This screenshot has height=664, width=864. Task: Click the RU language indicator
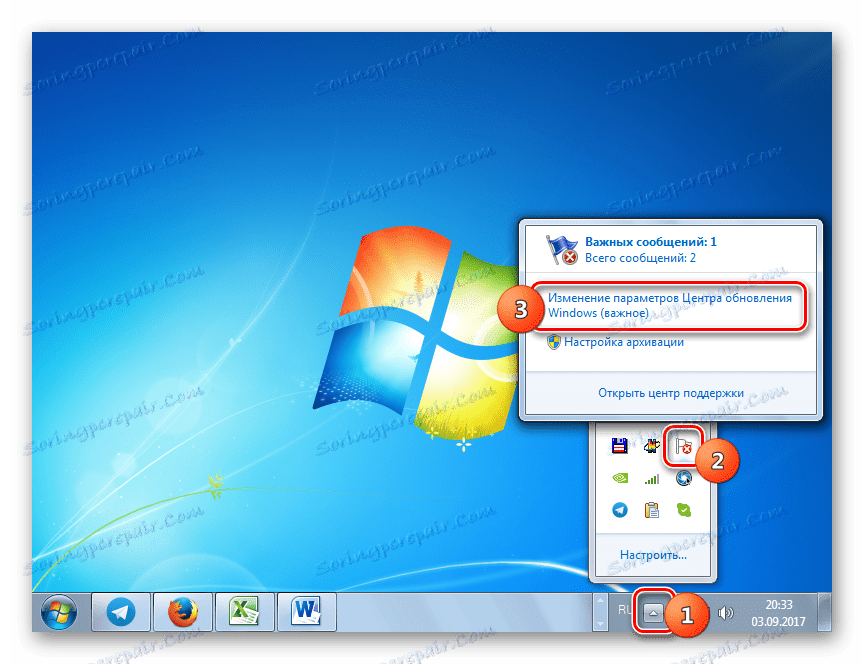(625, 609)
